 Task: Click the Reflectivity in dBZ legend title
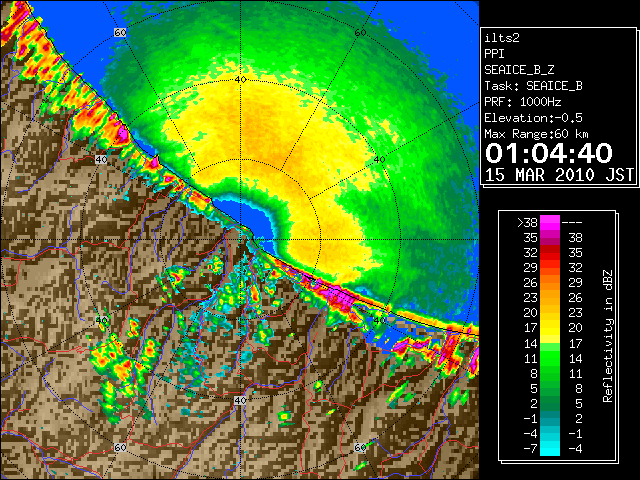pos(607,336)
